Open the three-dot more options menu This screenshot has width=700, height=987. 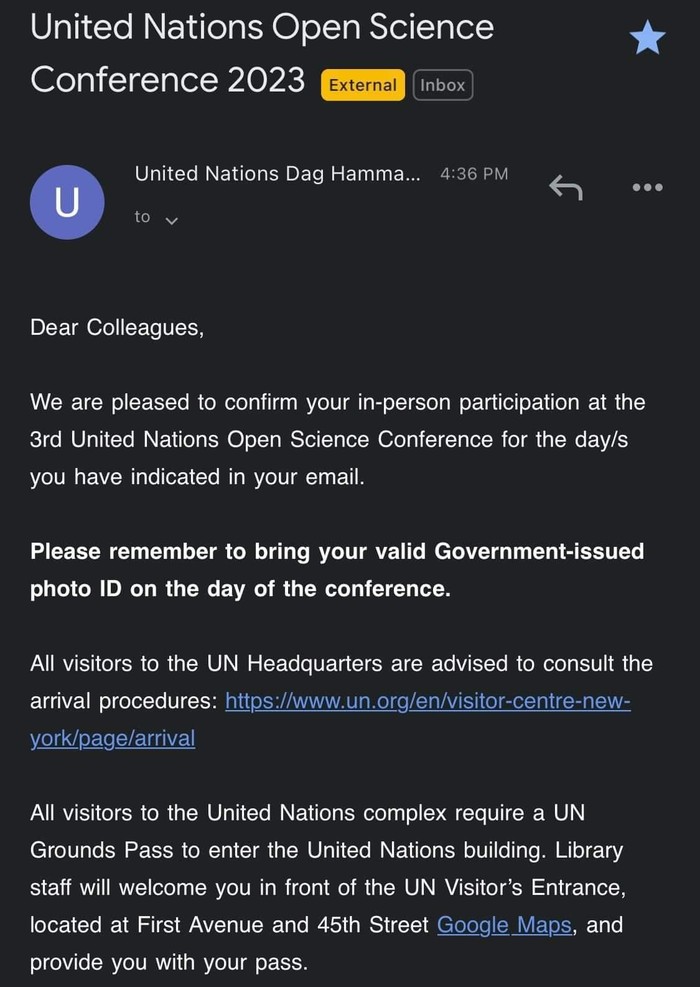[647, 187]
